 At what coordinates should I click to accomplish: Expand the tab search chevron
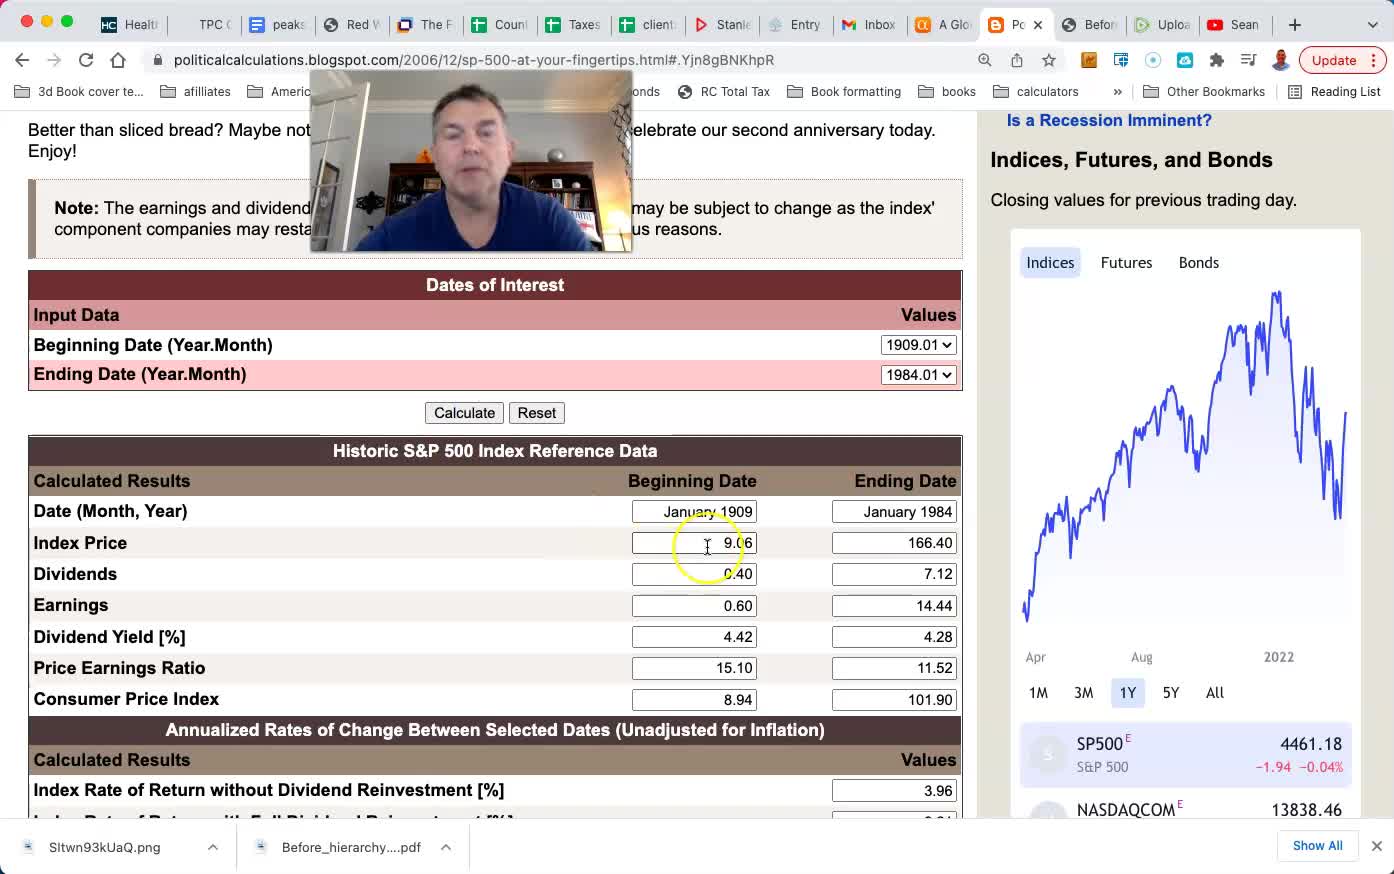(1372, 24)
